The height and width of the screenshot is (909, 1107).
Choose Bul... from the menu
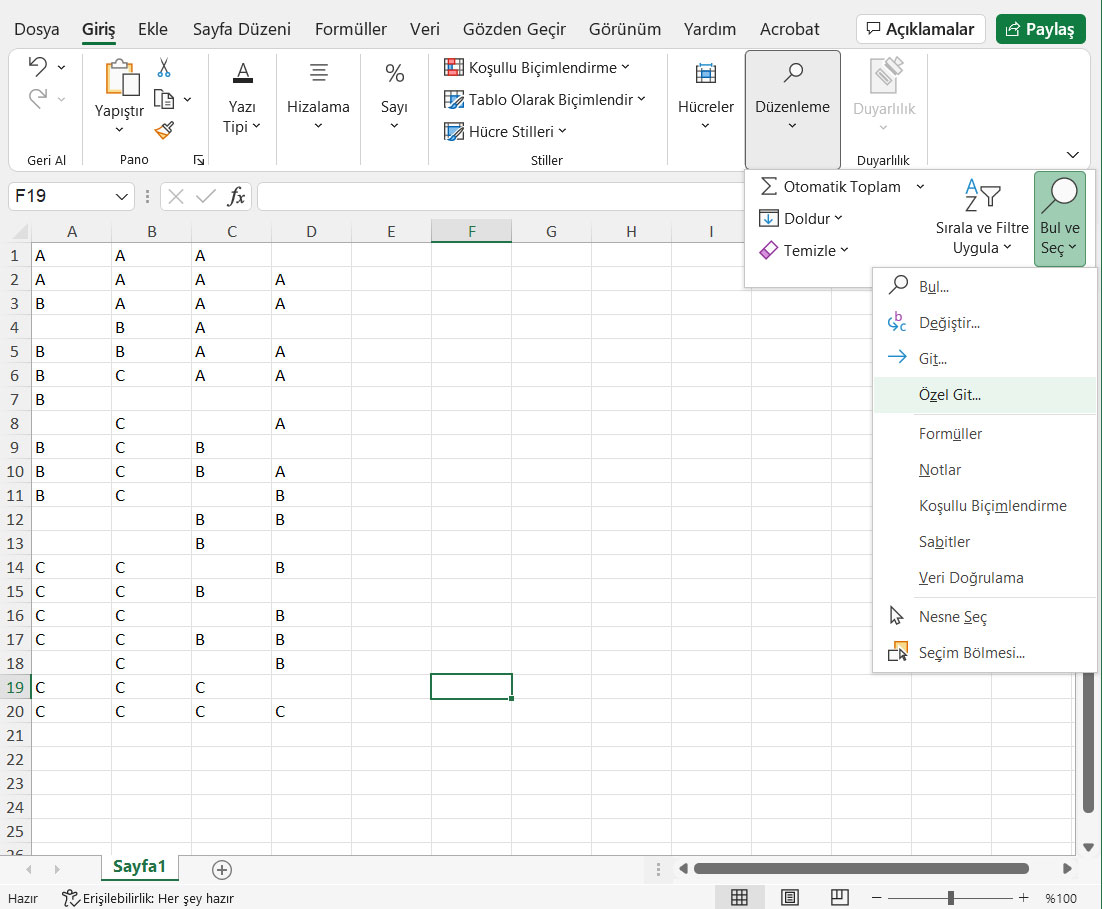(x=984, y=287)
